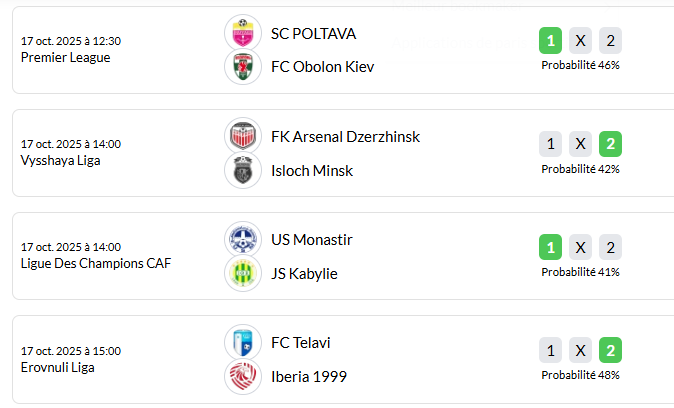Click the FC Telavi team logo
The height and width of the screenshot is (408, 674).
tap(243, 342)
